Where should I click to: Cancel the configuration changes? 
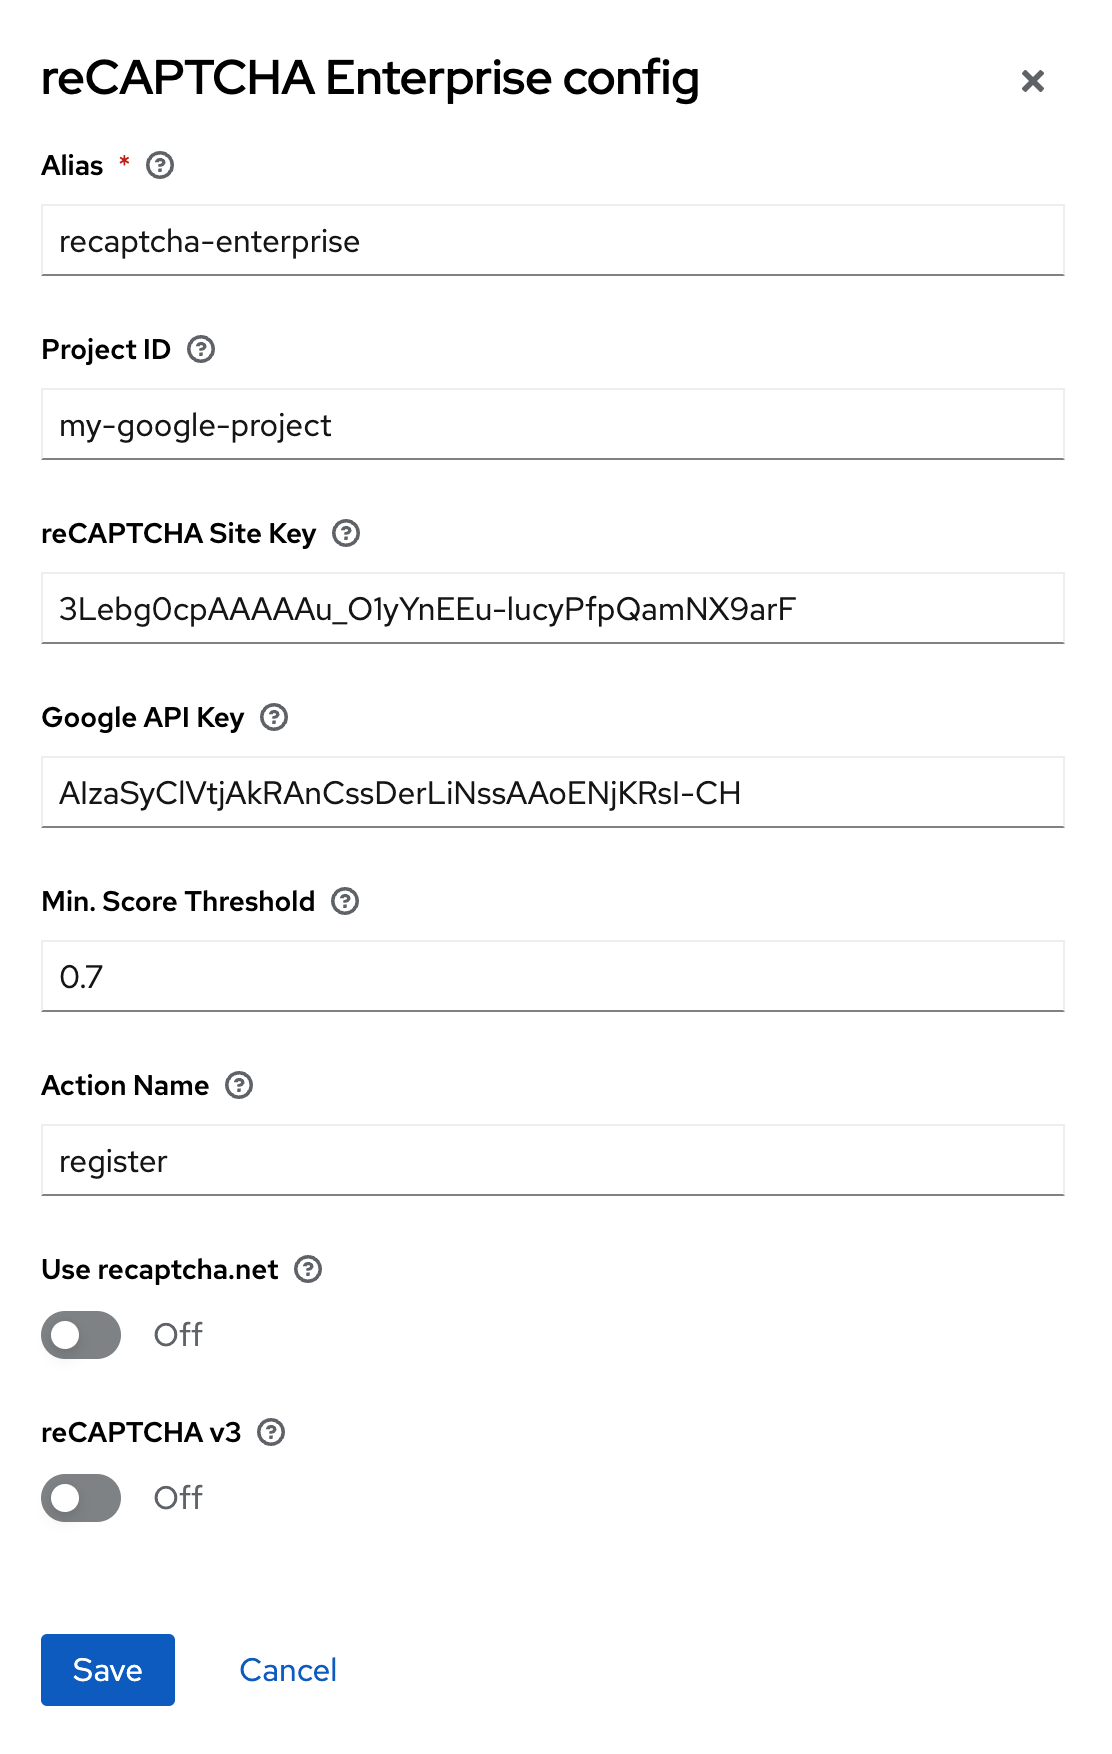pos(287,1669)
